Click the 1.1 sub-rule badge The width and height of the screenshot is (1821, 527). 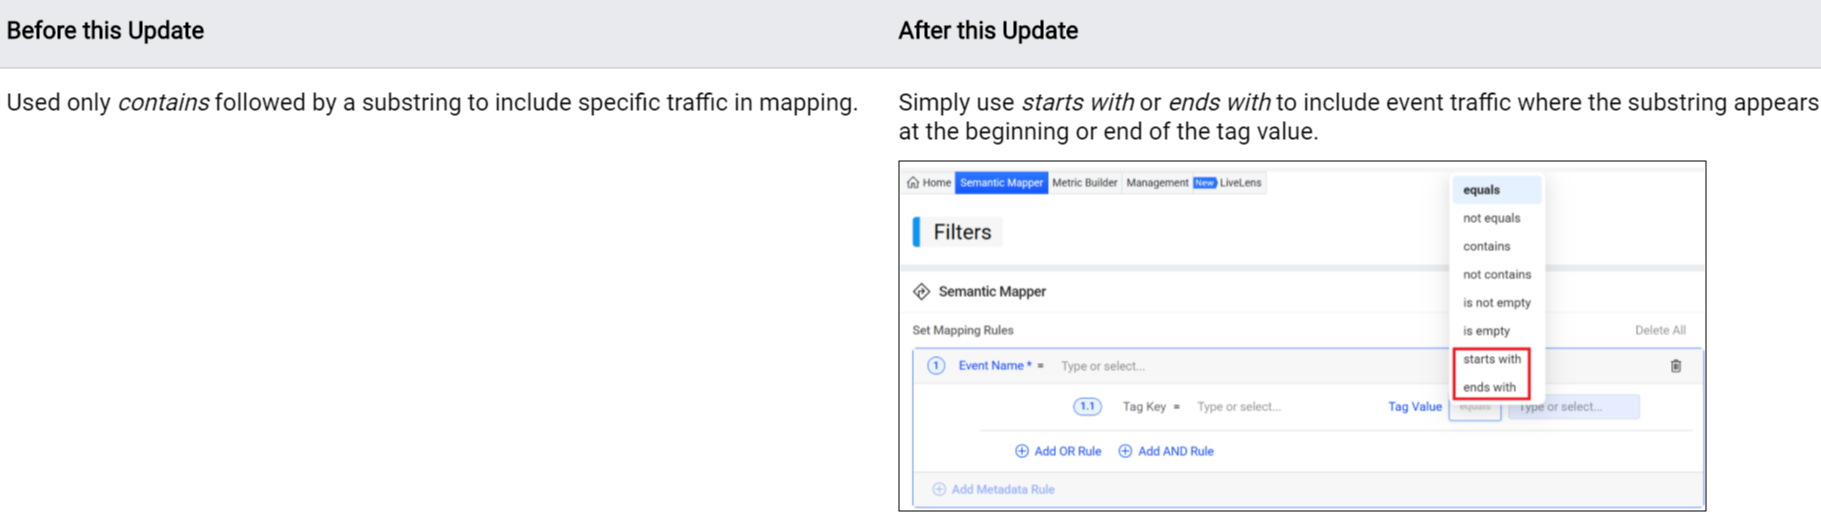coord(1087,407)
